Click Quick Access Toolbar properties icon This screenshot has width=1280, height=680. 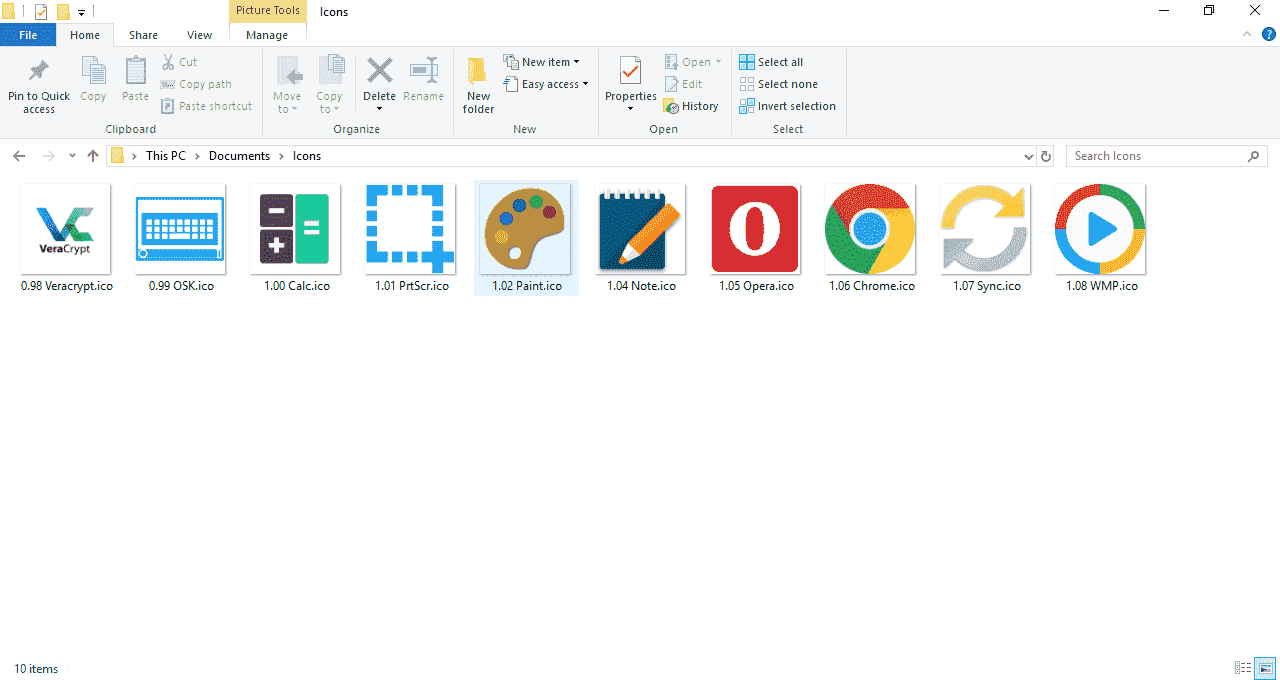[41, 12]
